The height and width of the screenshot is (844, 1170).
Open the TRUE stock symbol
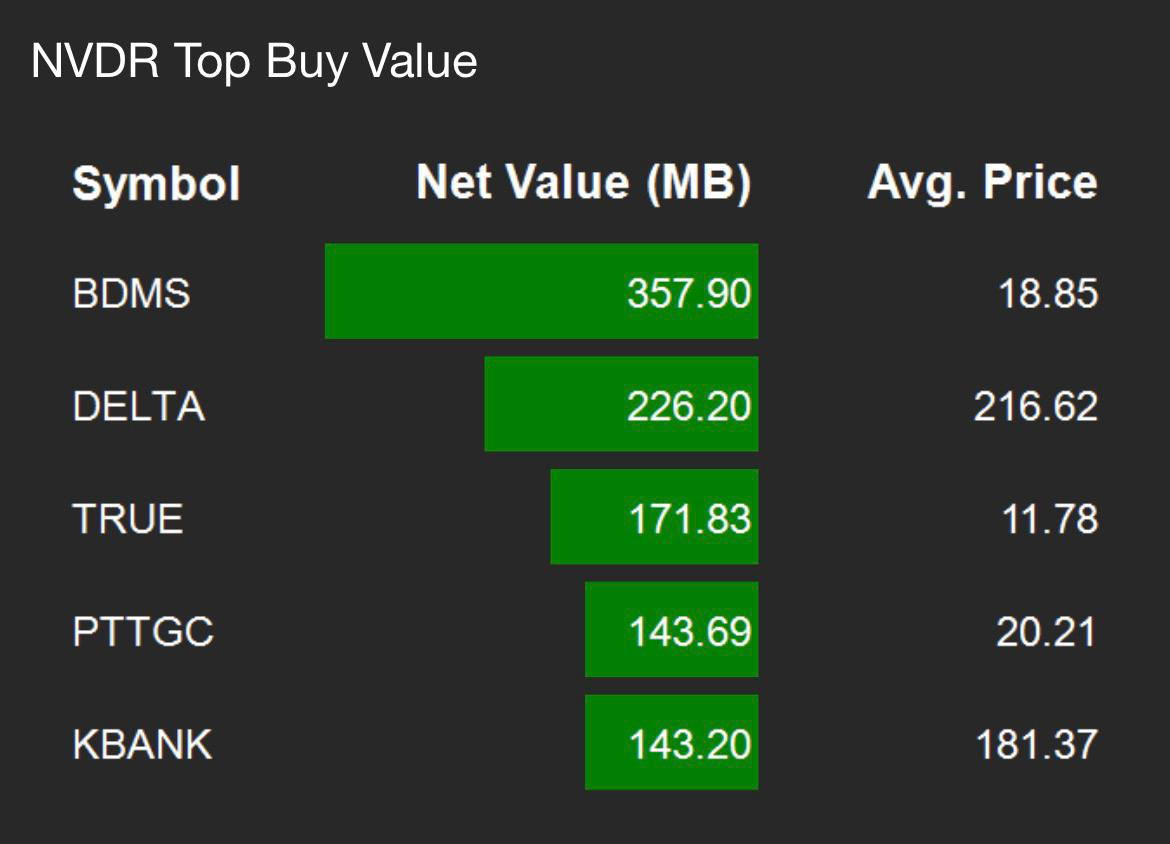(128, 520)
